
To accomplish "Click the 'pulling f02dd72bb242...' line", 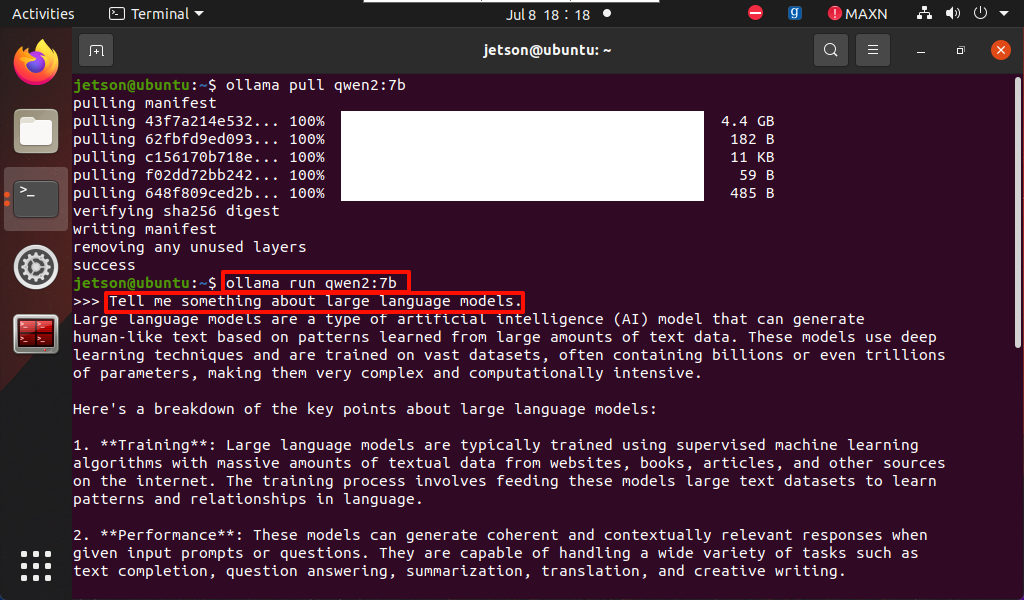I will point(199,176).
